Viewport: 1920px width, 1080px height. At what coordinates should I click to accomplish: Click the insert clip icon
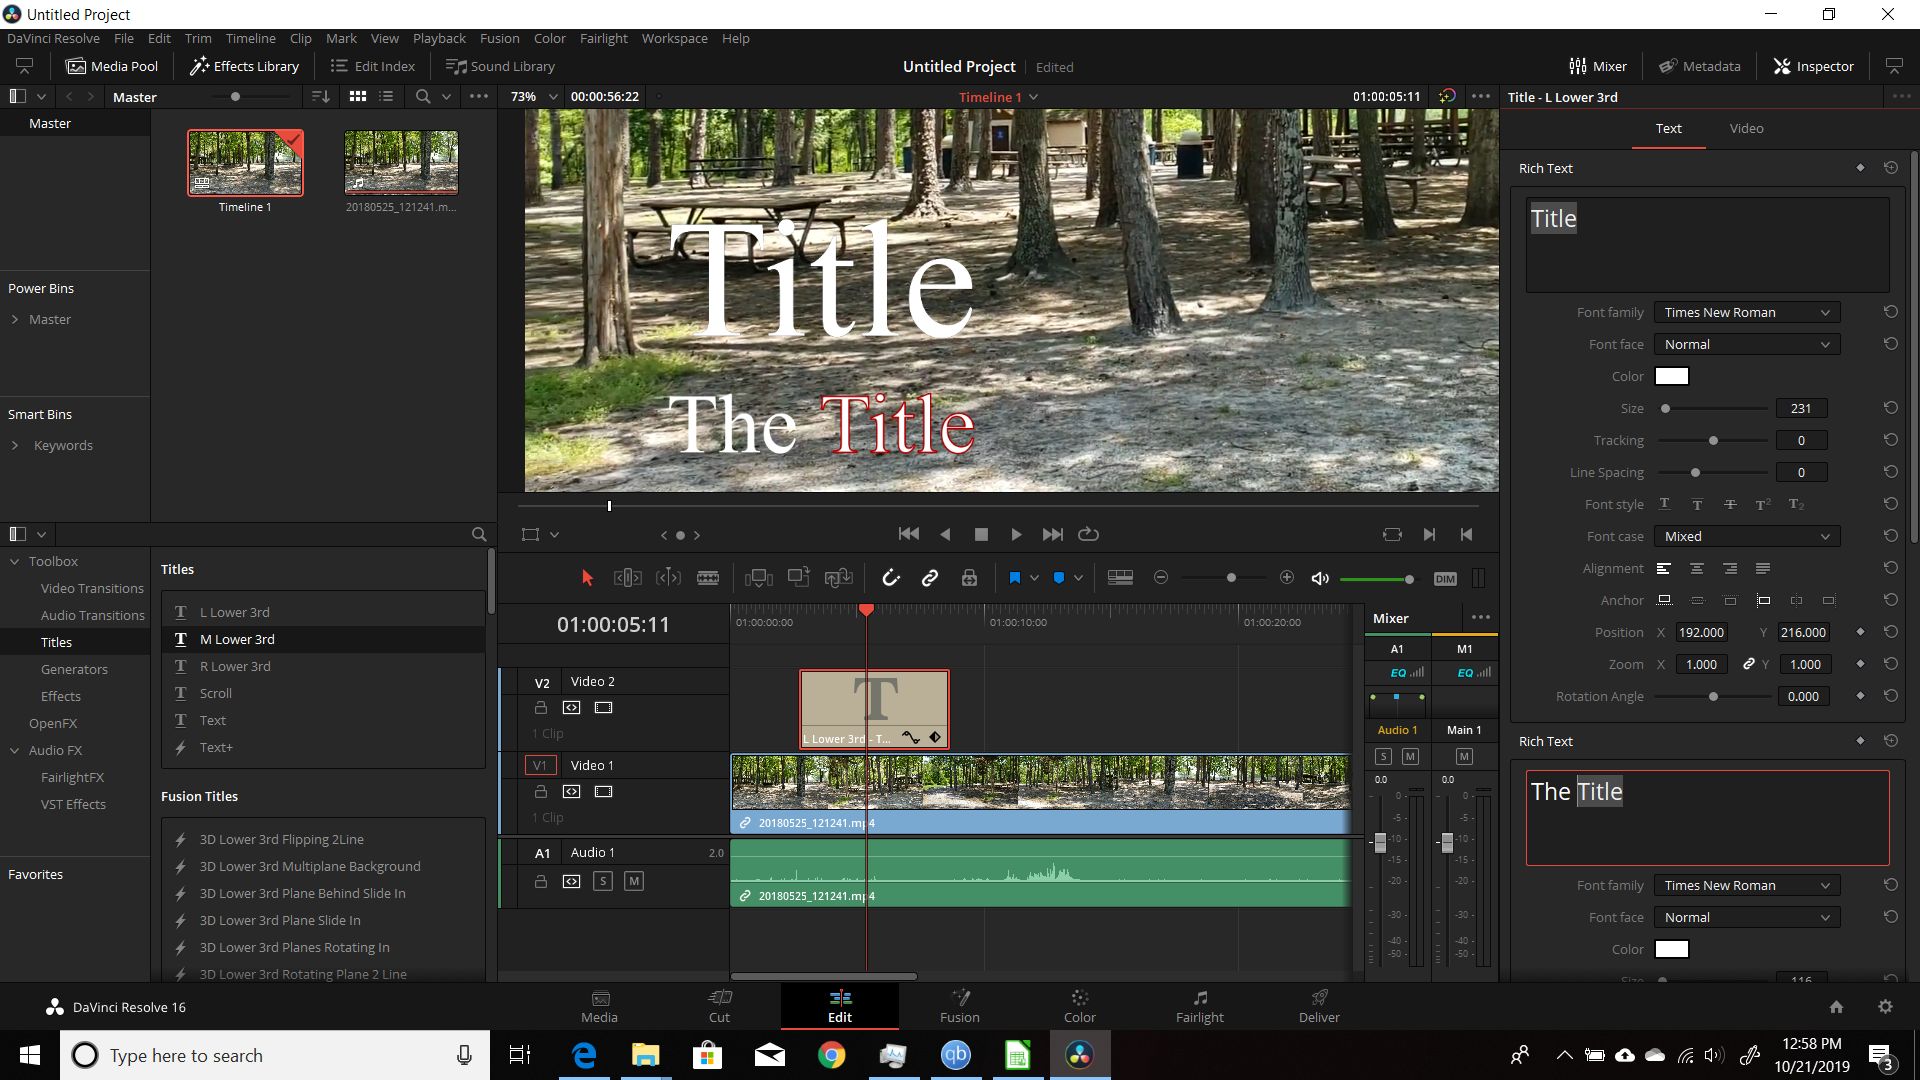[x=759, y=578]
